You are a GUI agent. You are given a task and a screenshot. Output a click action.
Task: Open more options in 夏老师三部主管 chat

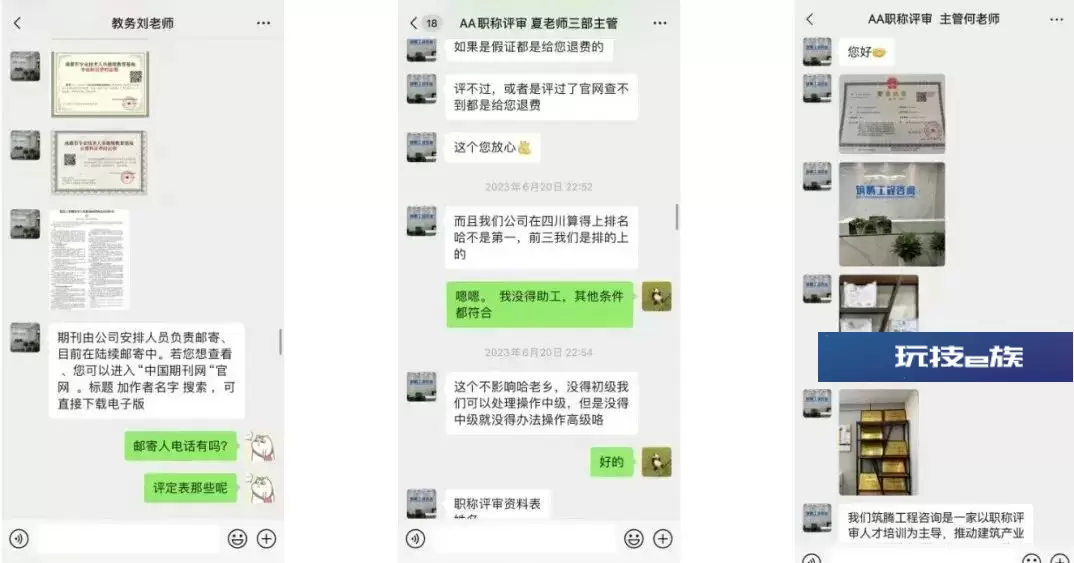click(660, 23)
